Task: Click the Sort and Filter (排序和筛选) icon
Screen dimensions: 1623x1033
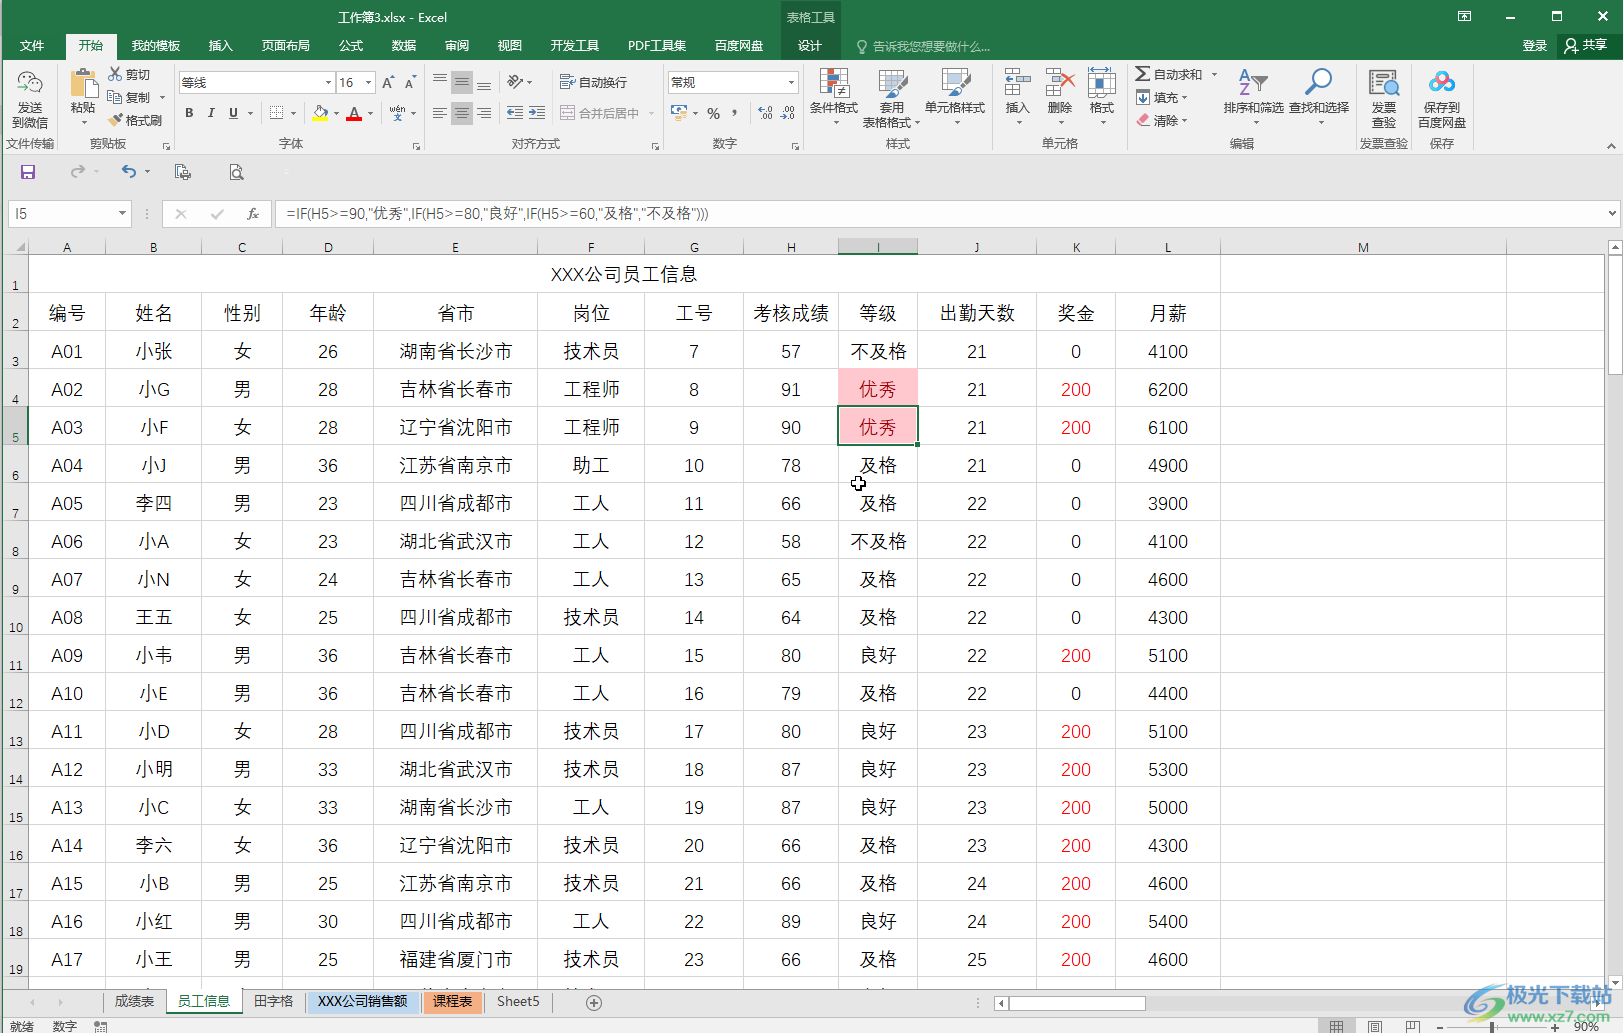Action: coord(1252,84)
